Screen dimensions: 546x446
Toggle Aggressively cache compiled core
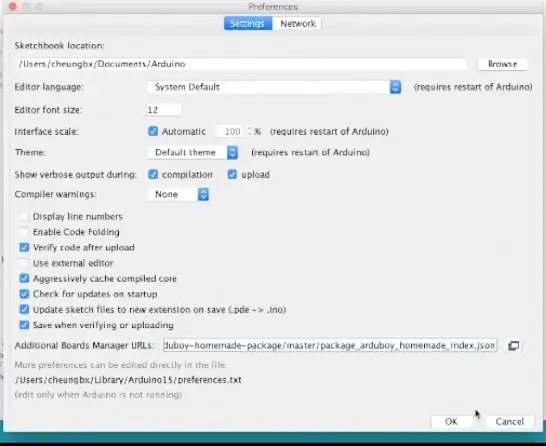tap(24, 278)
